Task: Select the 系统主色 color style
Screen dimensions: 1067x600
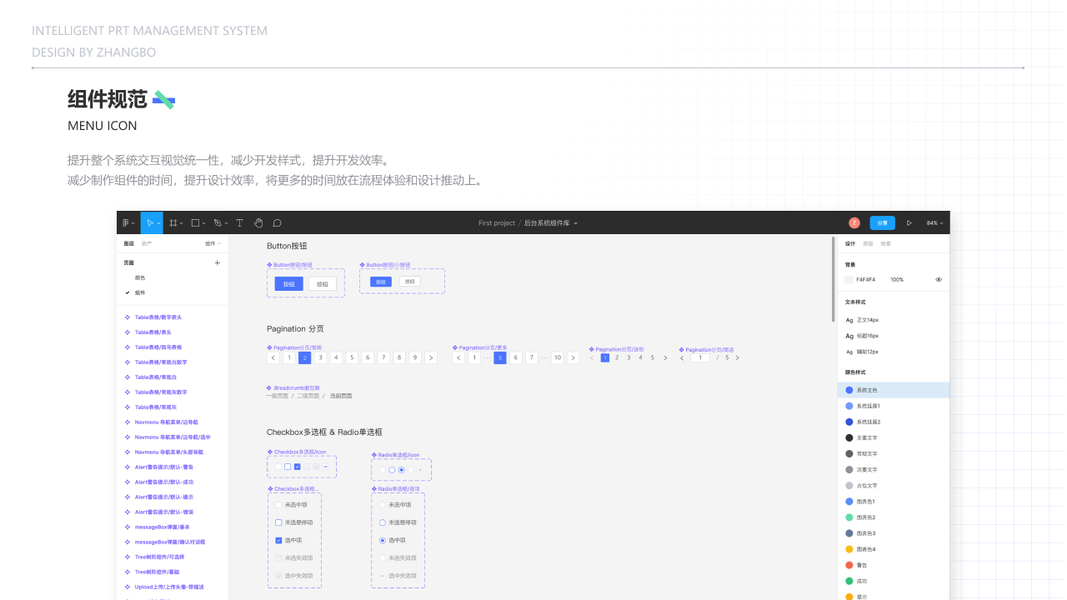Action: [893, 390]
